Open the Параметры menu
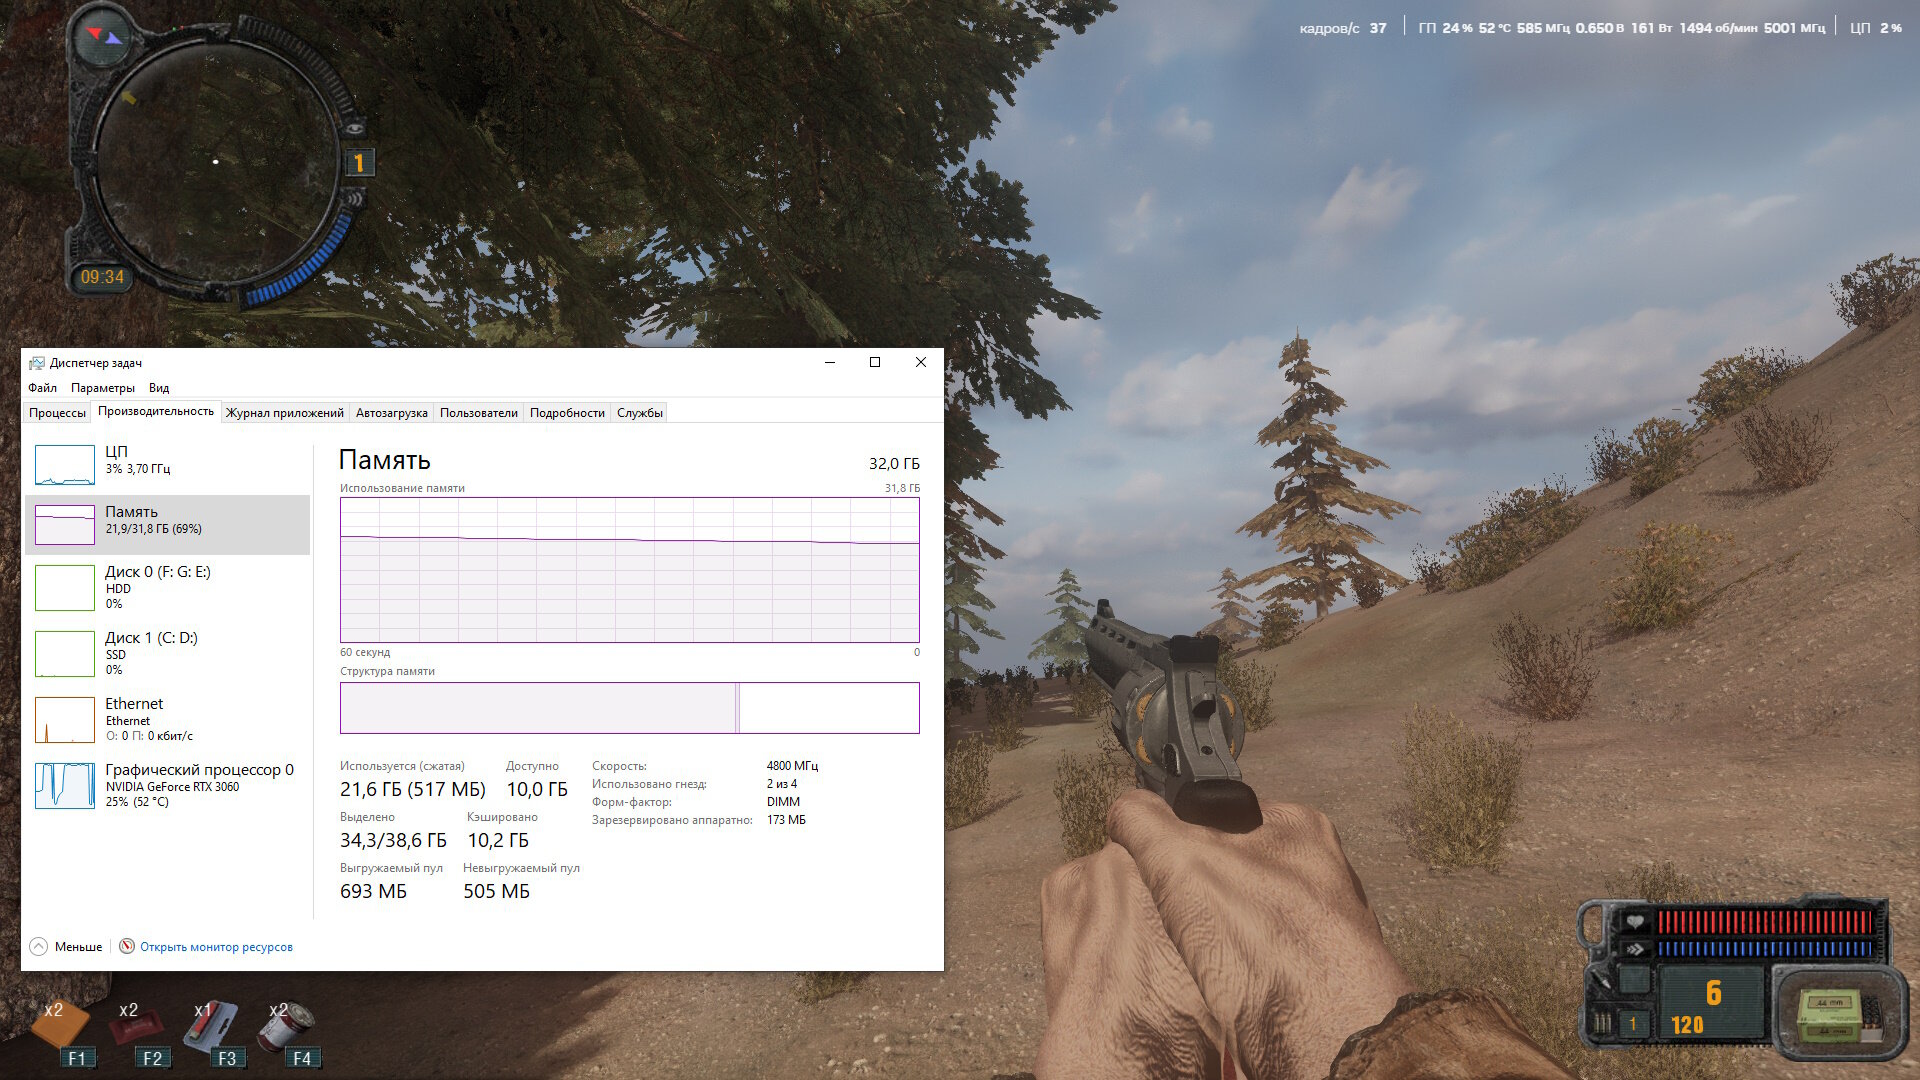This screenshot has height=1080, width=1920. 102,388
